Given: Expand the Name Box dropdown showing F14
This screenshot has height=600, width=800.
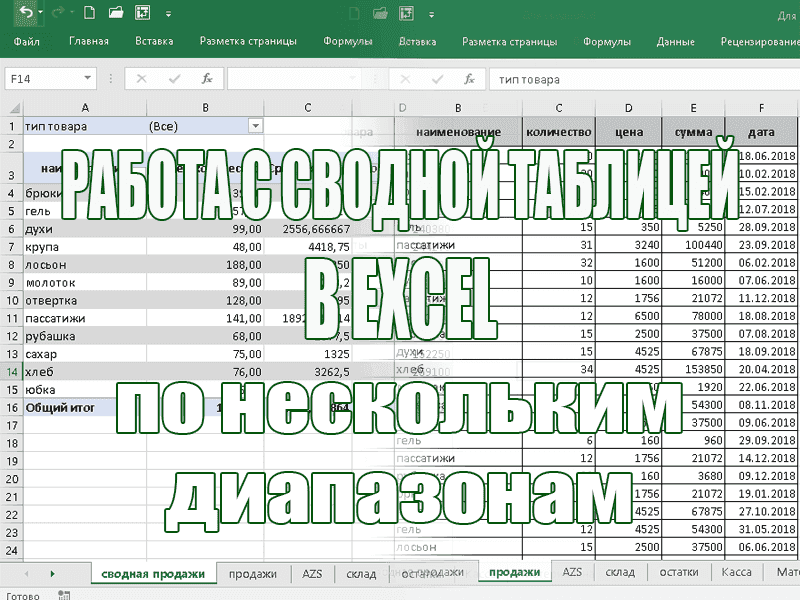Looking at the screenshot, I should point(88,78).
